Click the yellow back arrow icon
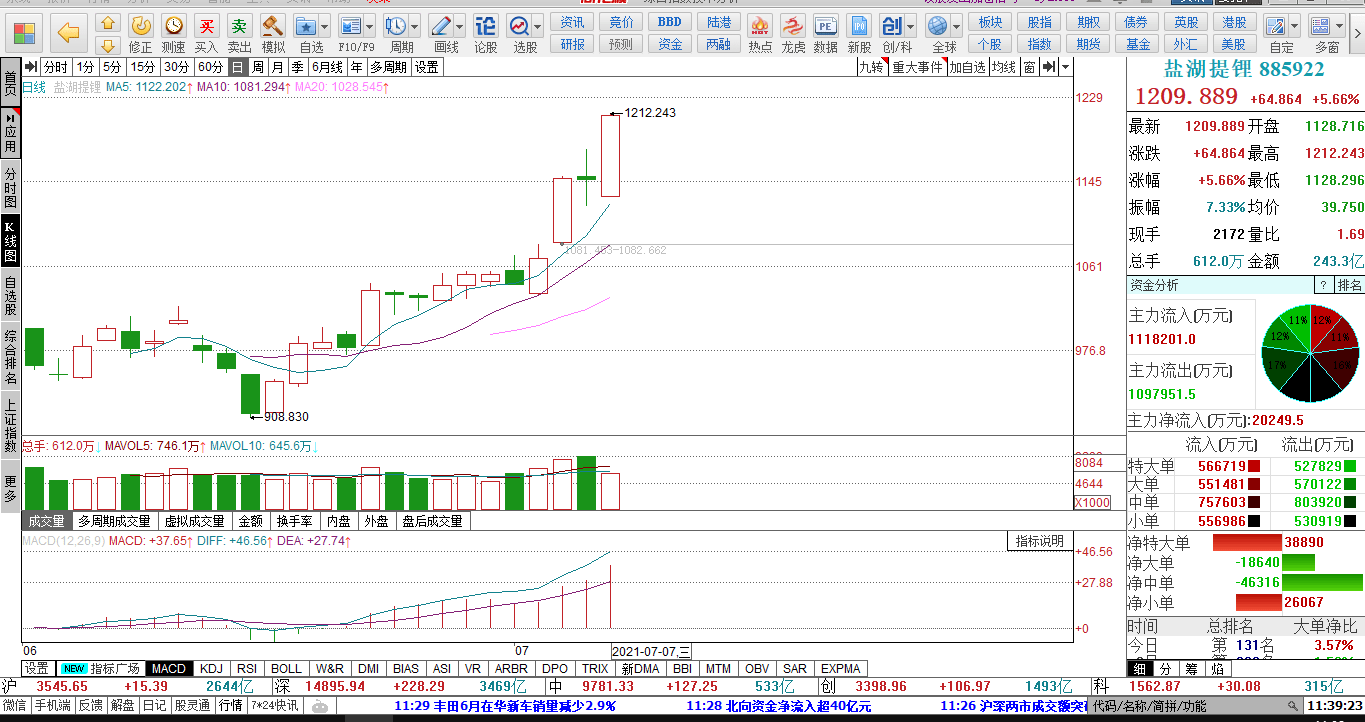 coord(68,33)
